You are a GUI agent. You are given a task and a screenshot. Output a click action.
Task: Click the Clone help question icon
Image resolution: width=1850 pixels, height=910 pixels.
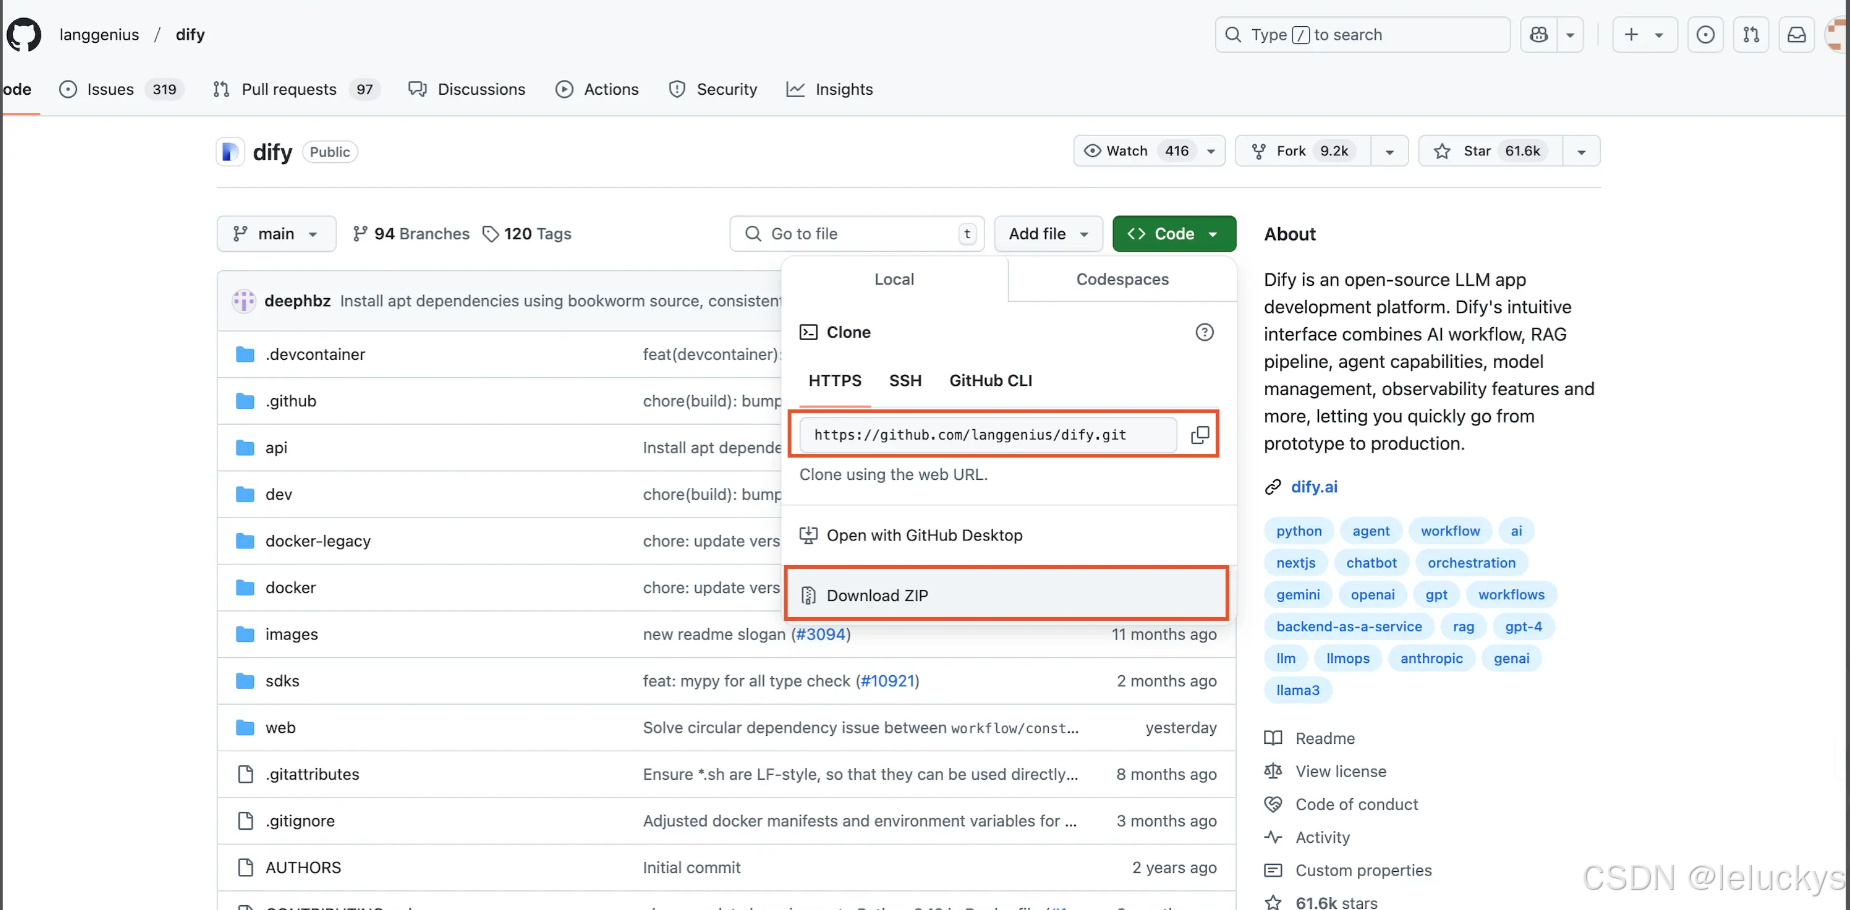tap(1205, 332)
